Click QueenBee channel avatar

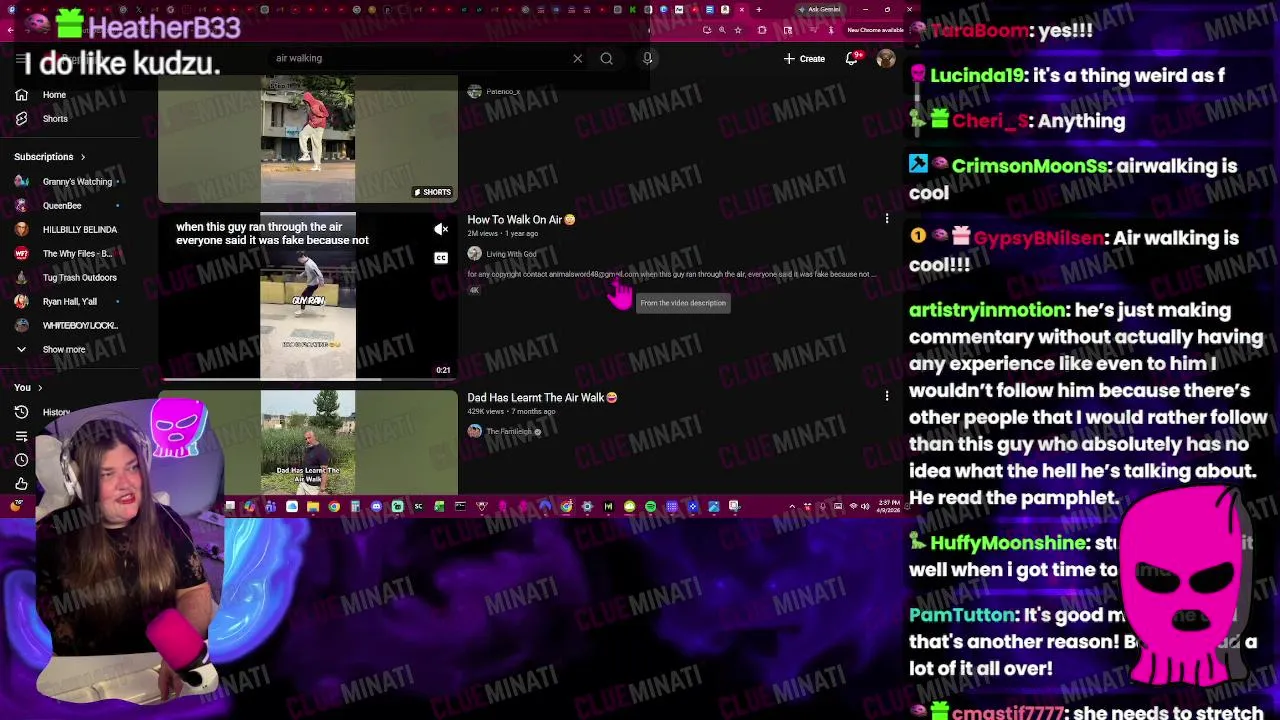21,206
